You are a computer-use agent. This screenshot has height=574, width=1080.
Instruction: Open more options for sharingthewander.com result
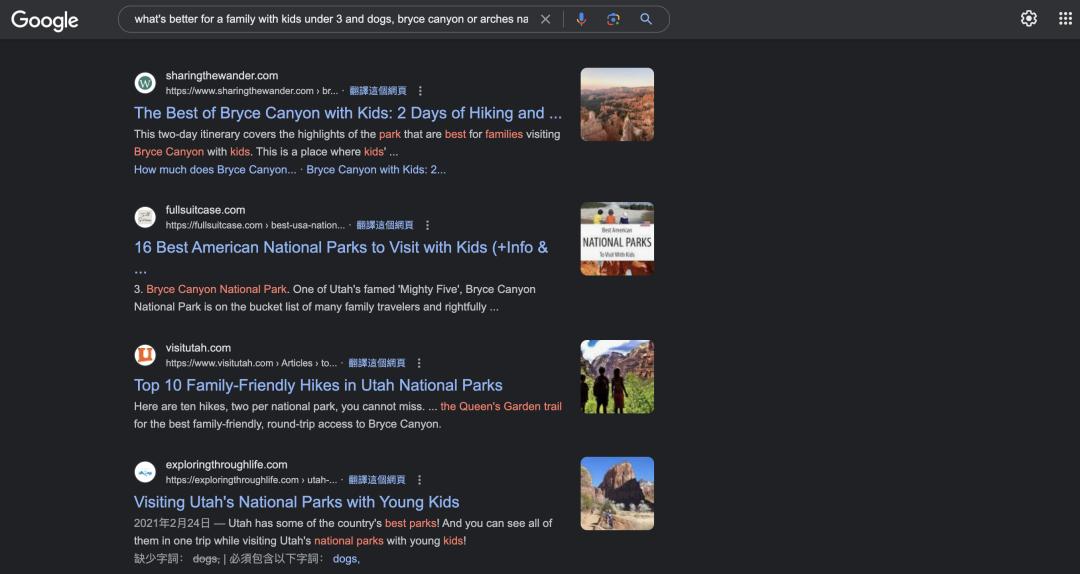420,91
